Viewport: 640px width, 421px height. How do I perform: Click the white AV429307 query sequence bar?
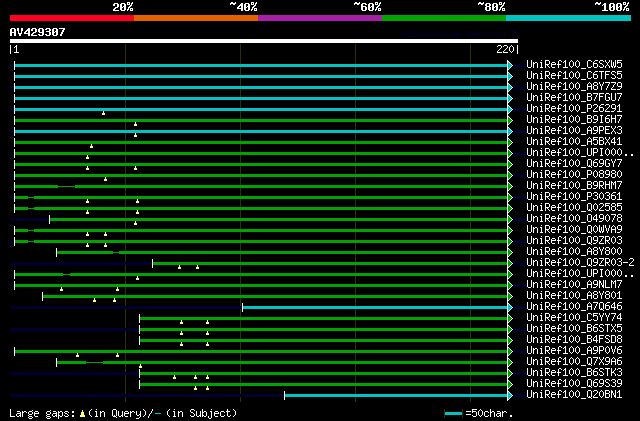tap(263, 41)
